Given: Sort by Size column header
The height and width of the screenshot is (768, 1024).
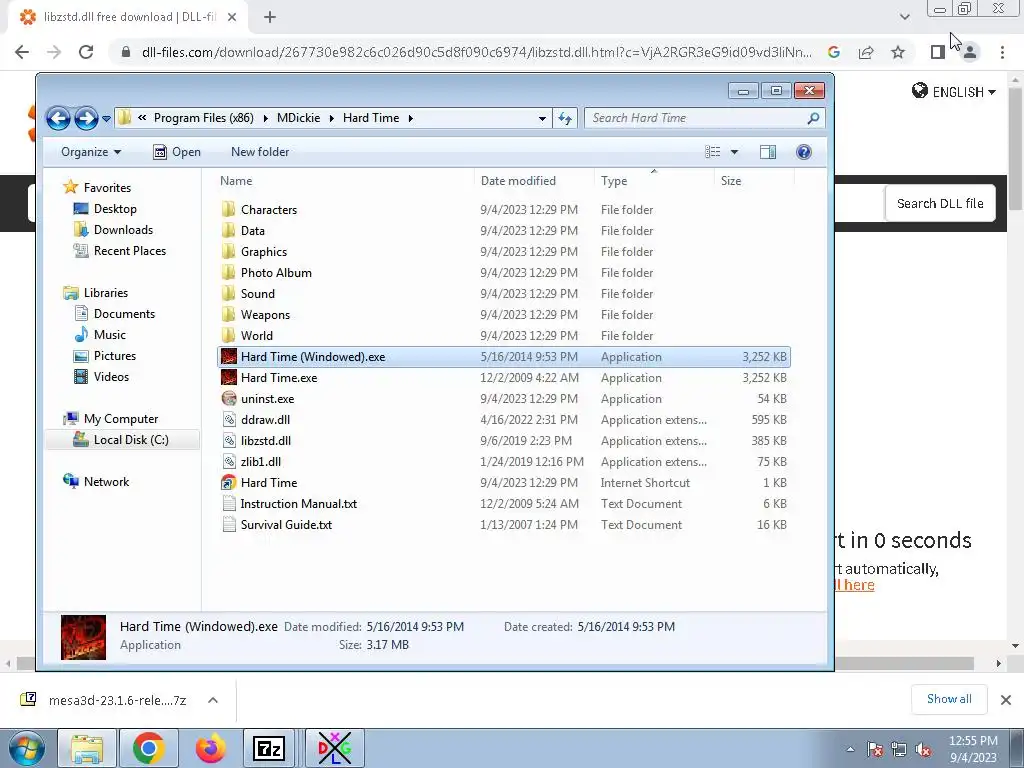Looking at the screenshot, I should 731,181.
